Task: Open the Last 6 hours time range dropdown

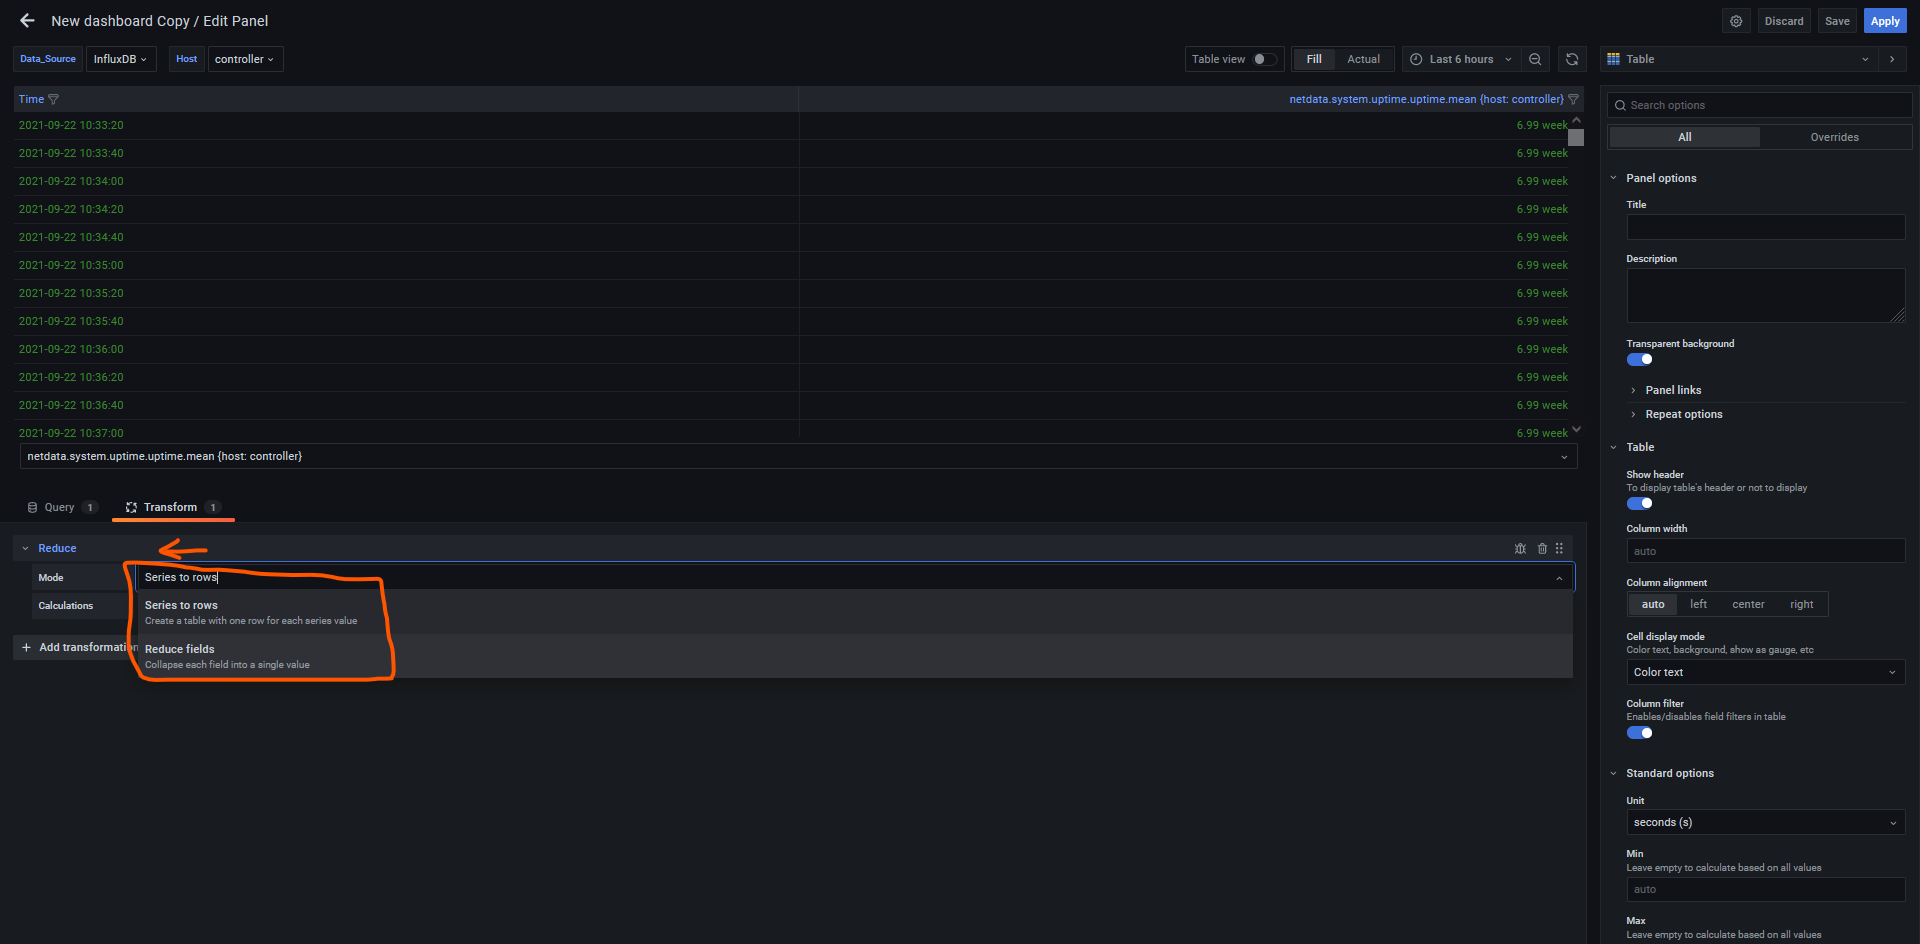Action: [x=1461, y=59]
